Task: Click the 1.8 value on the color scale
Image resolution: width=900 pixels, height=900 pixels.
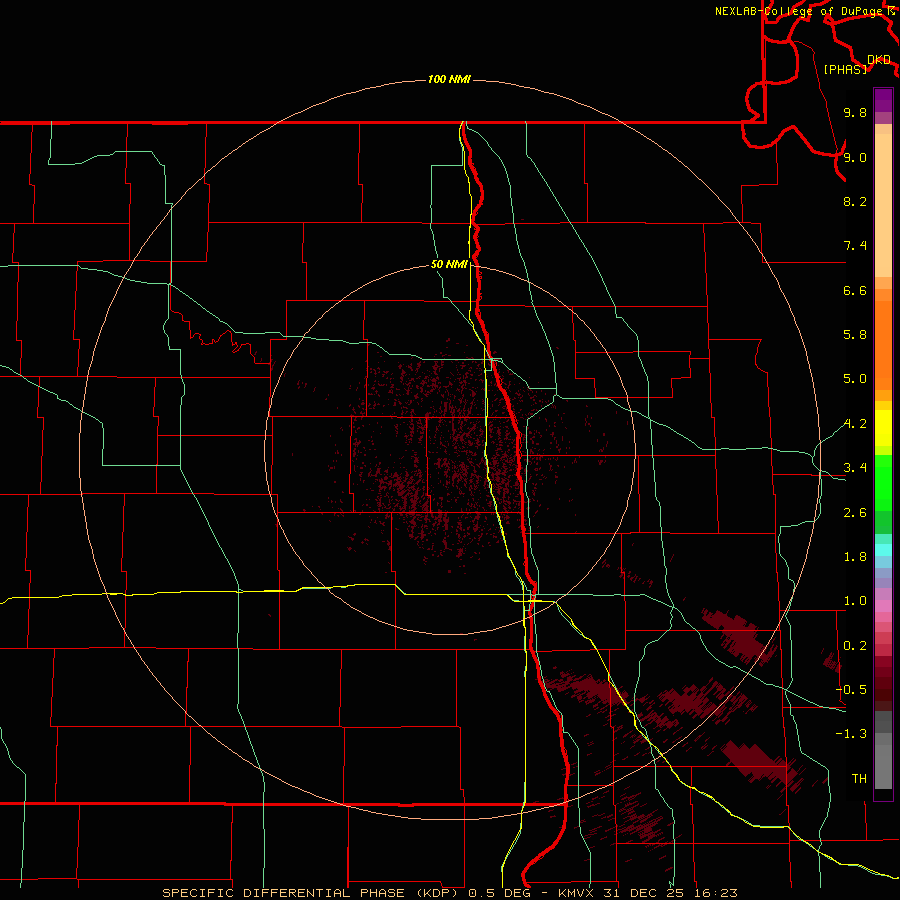Action: coord(855,557)
